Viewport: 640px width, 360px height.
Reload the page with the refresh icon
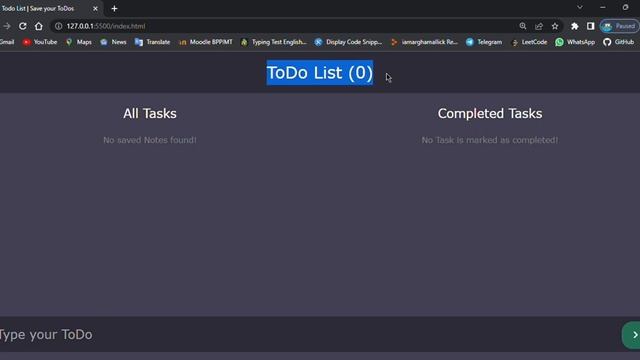click(x=23, y=26)
